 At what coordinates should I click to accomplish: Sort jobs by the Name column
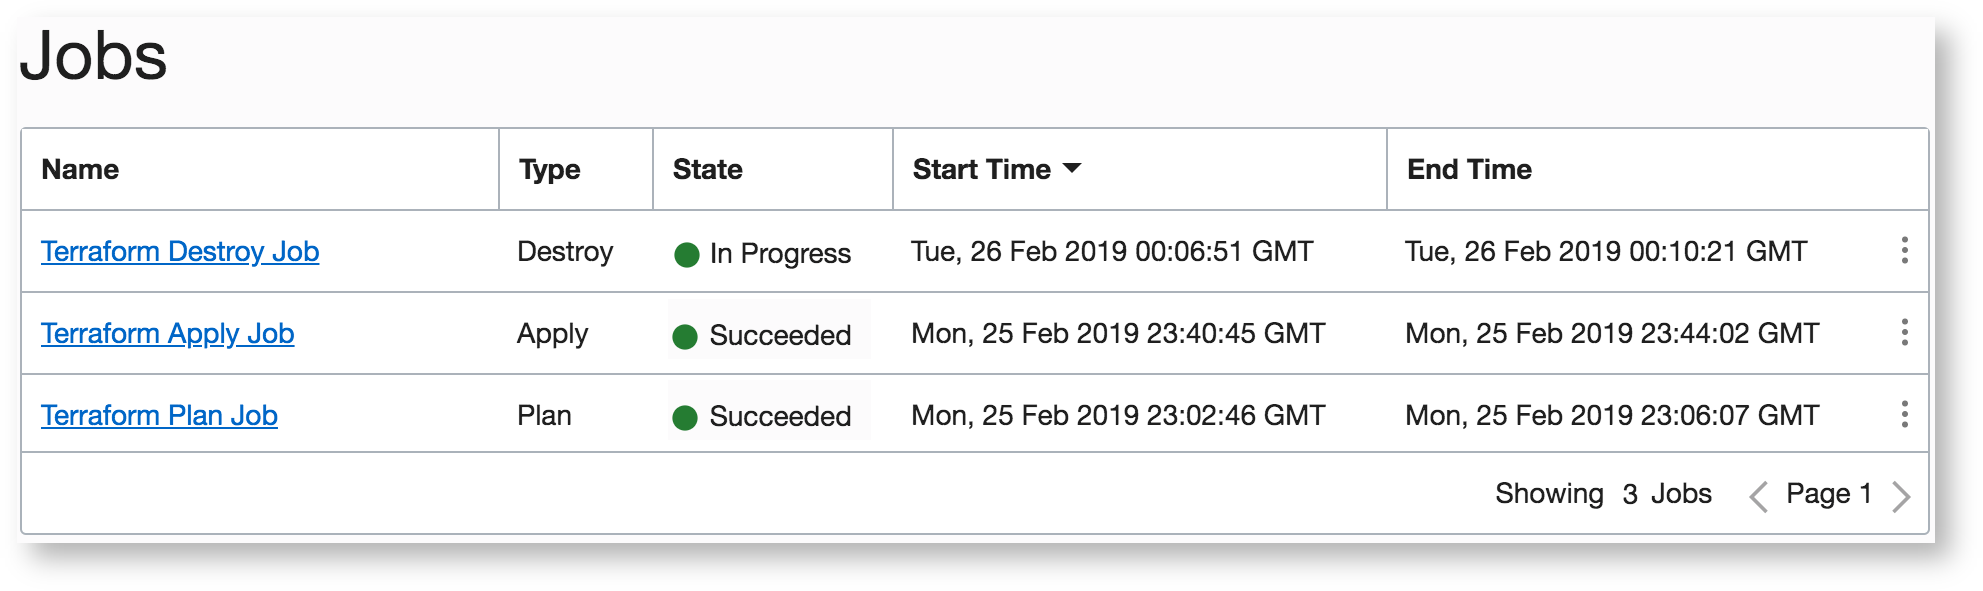pyautogui.click(x=80, y=170)
